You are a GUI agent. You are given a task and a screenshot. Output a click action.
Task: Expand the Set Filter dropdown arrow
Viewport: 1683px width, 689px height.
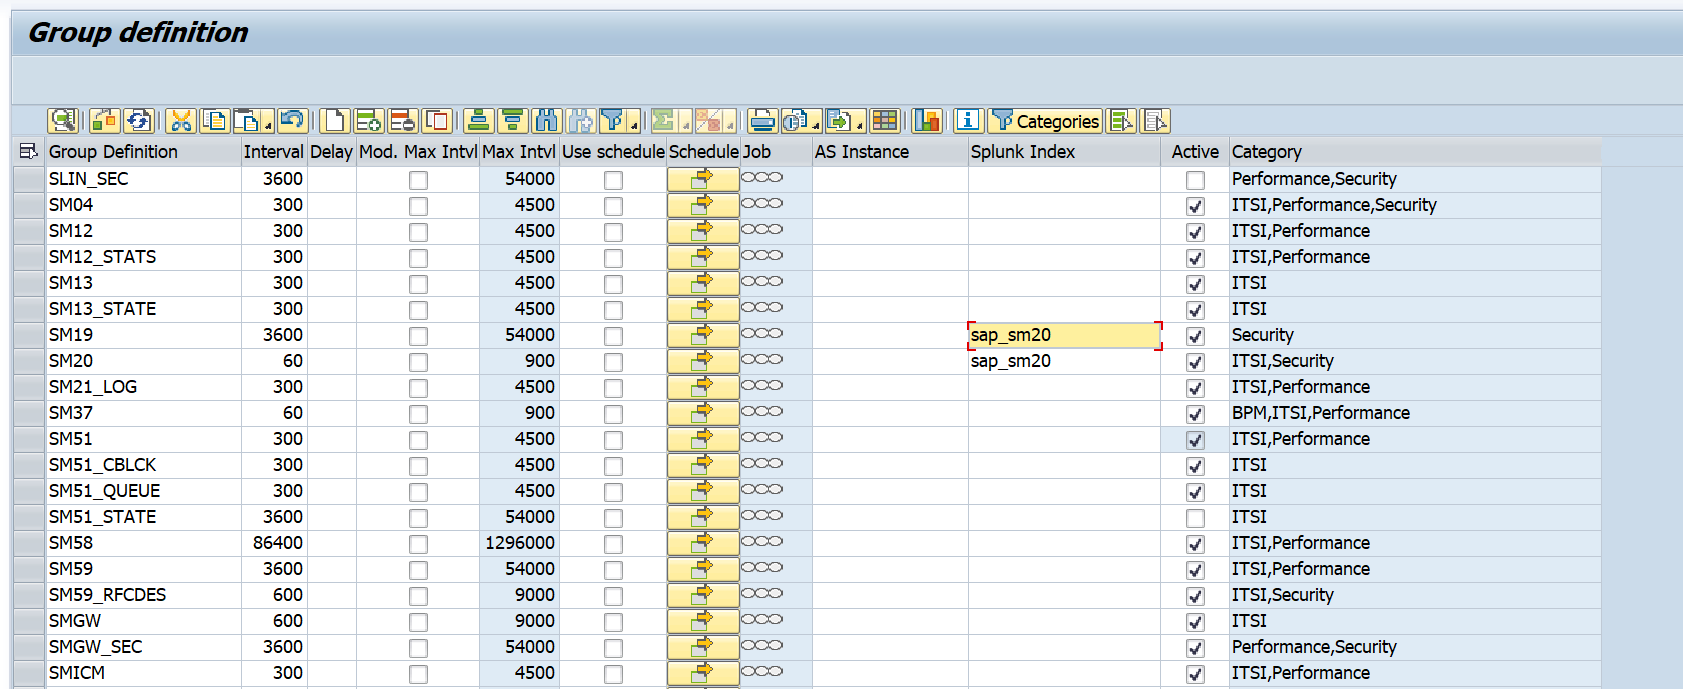(x=634, y=127)
